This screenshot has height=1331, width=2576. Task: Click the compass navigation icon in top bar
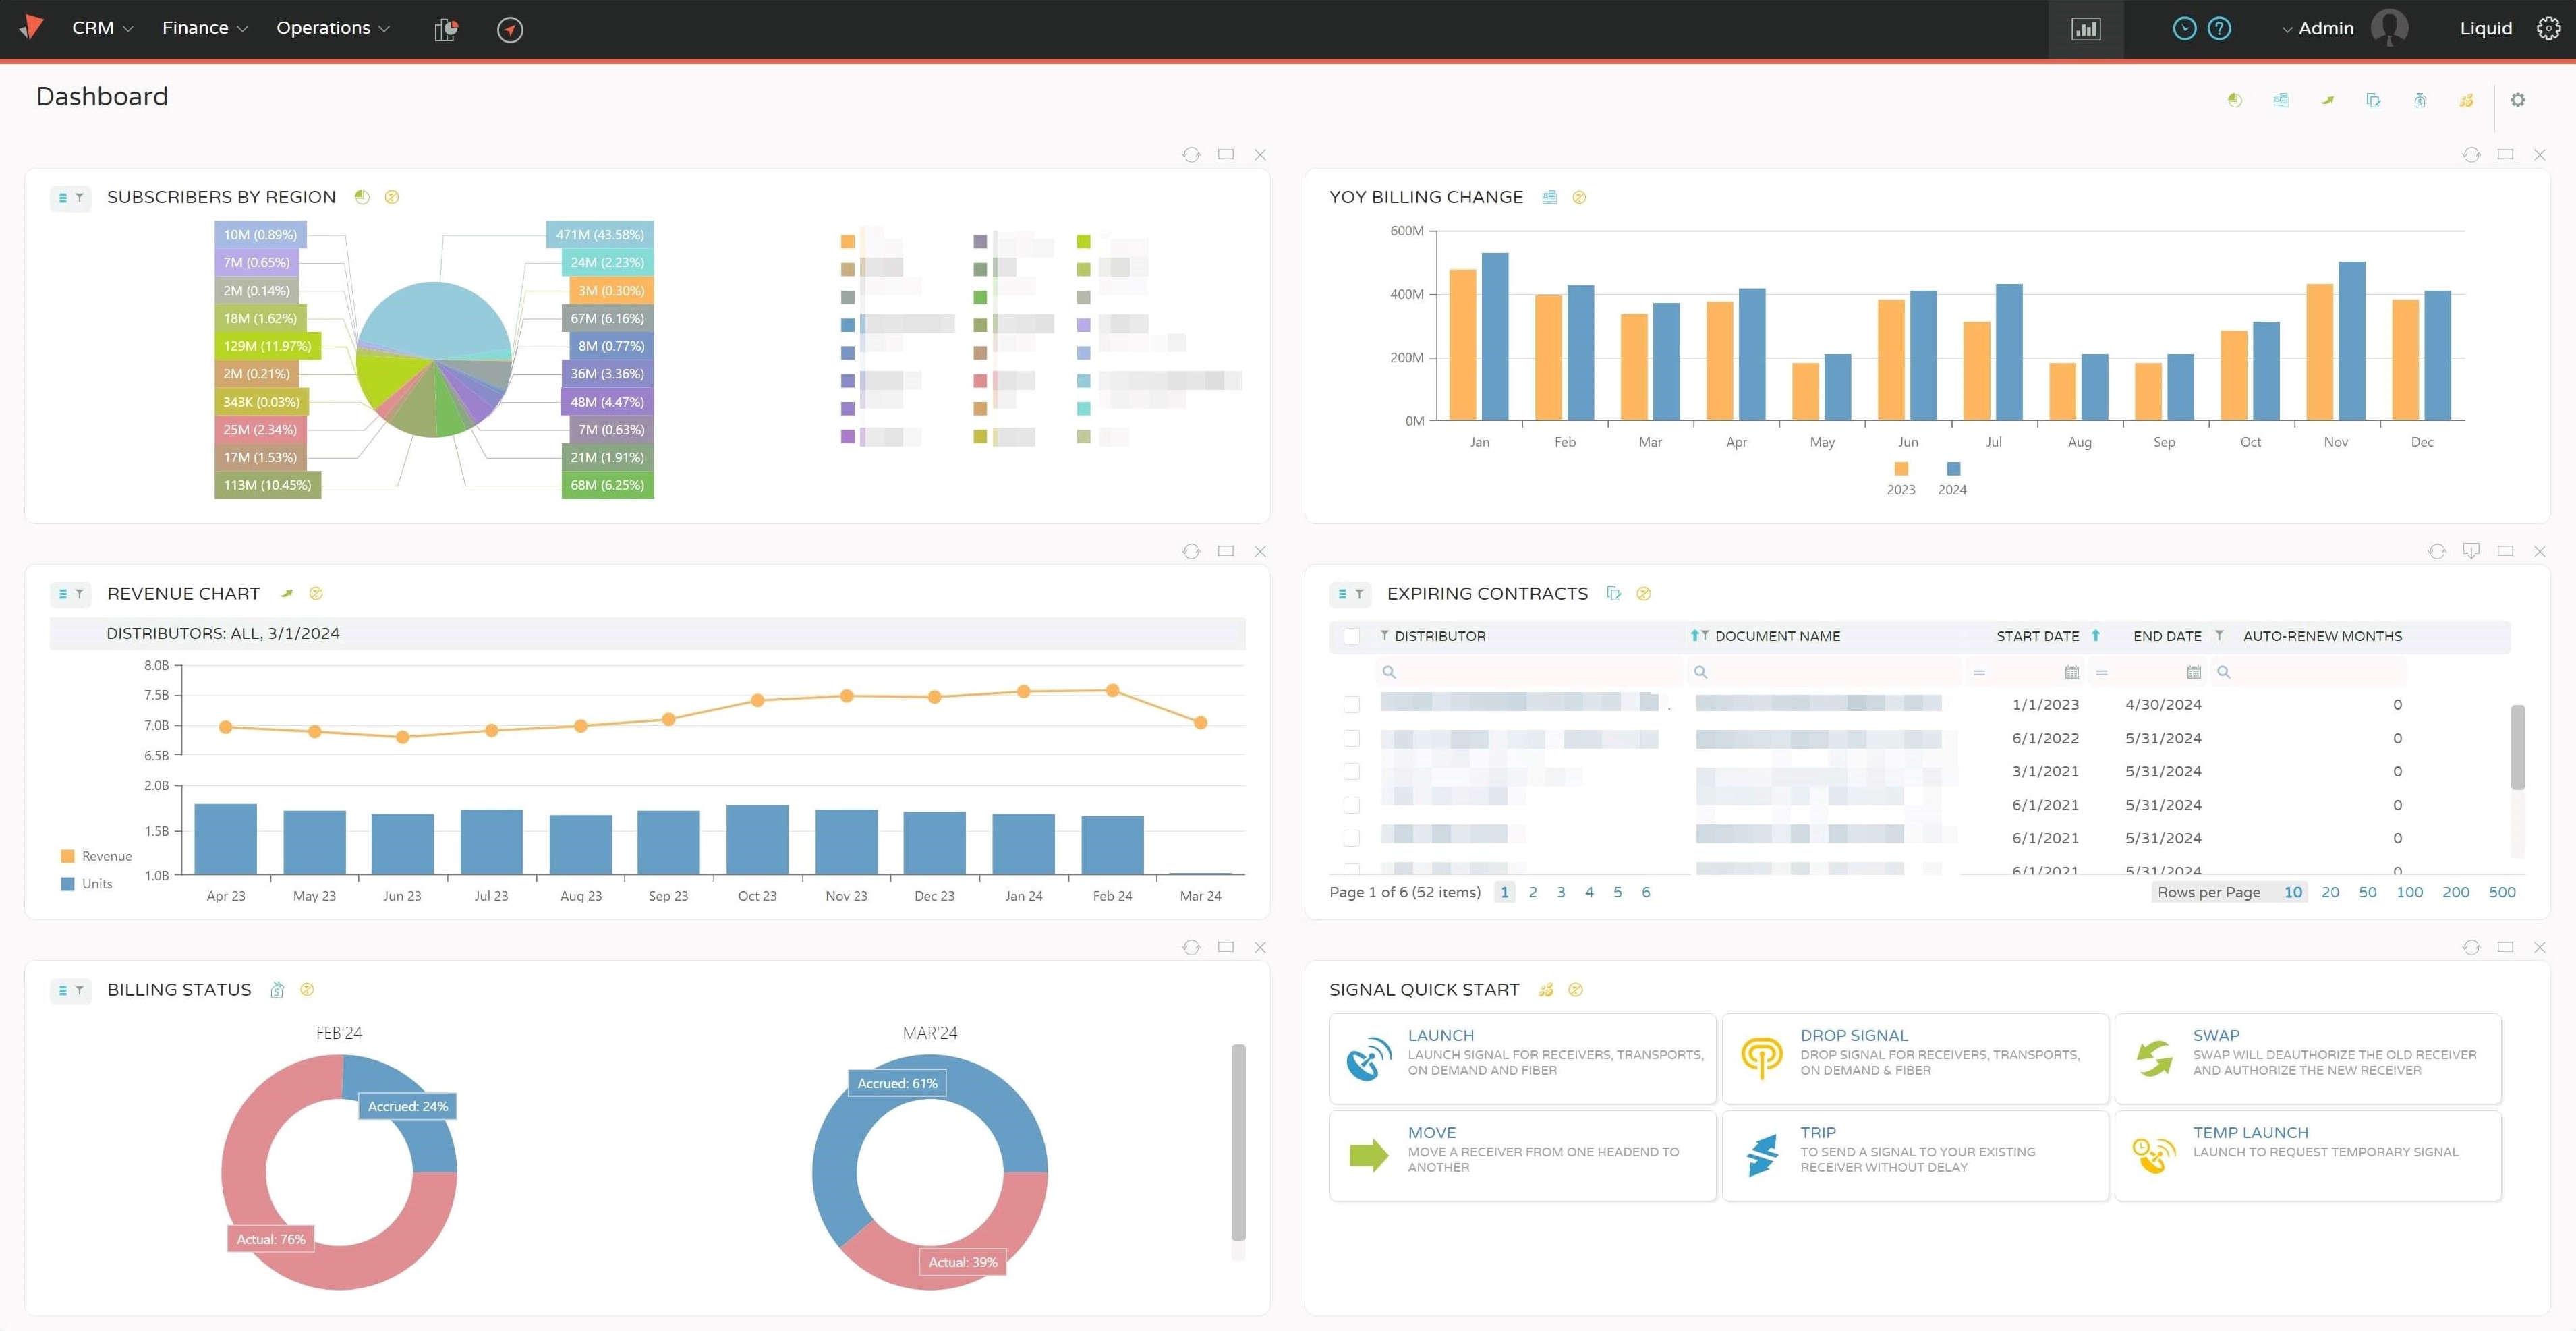click(510, 30)
